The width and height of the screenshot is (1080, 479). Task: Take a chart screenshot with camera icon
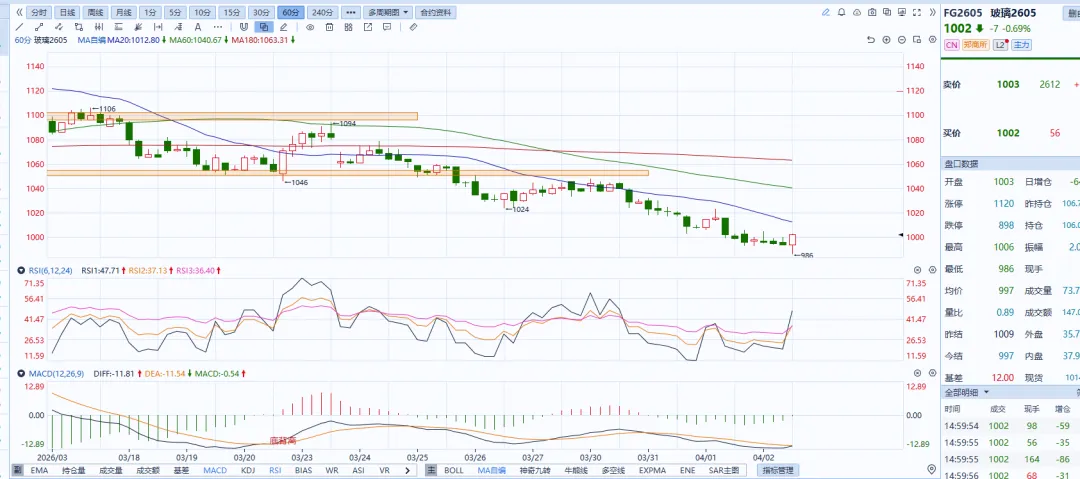(872, 12)
